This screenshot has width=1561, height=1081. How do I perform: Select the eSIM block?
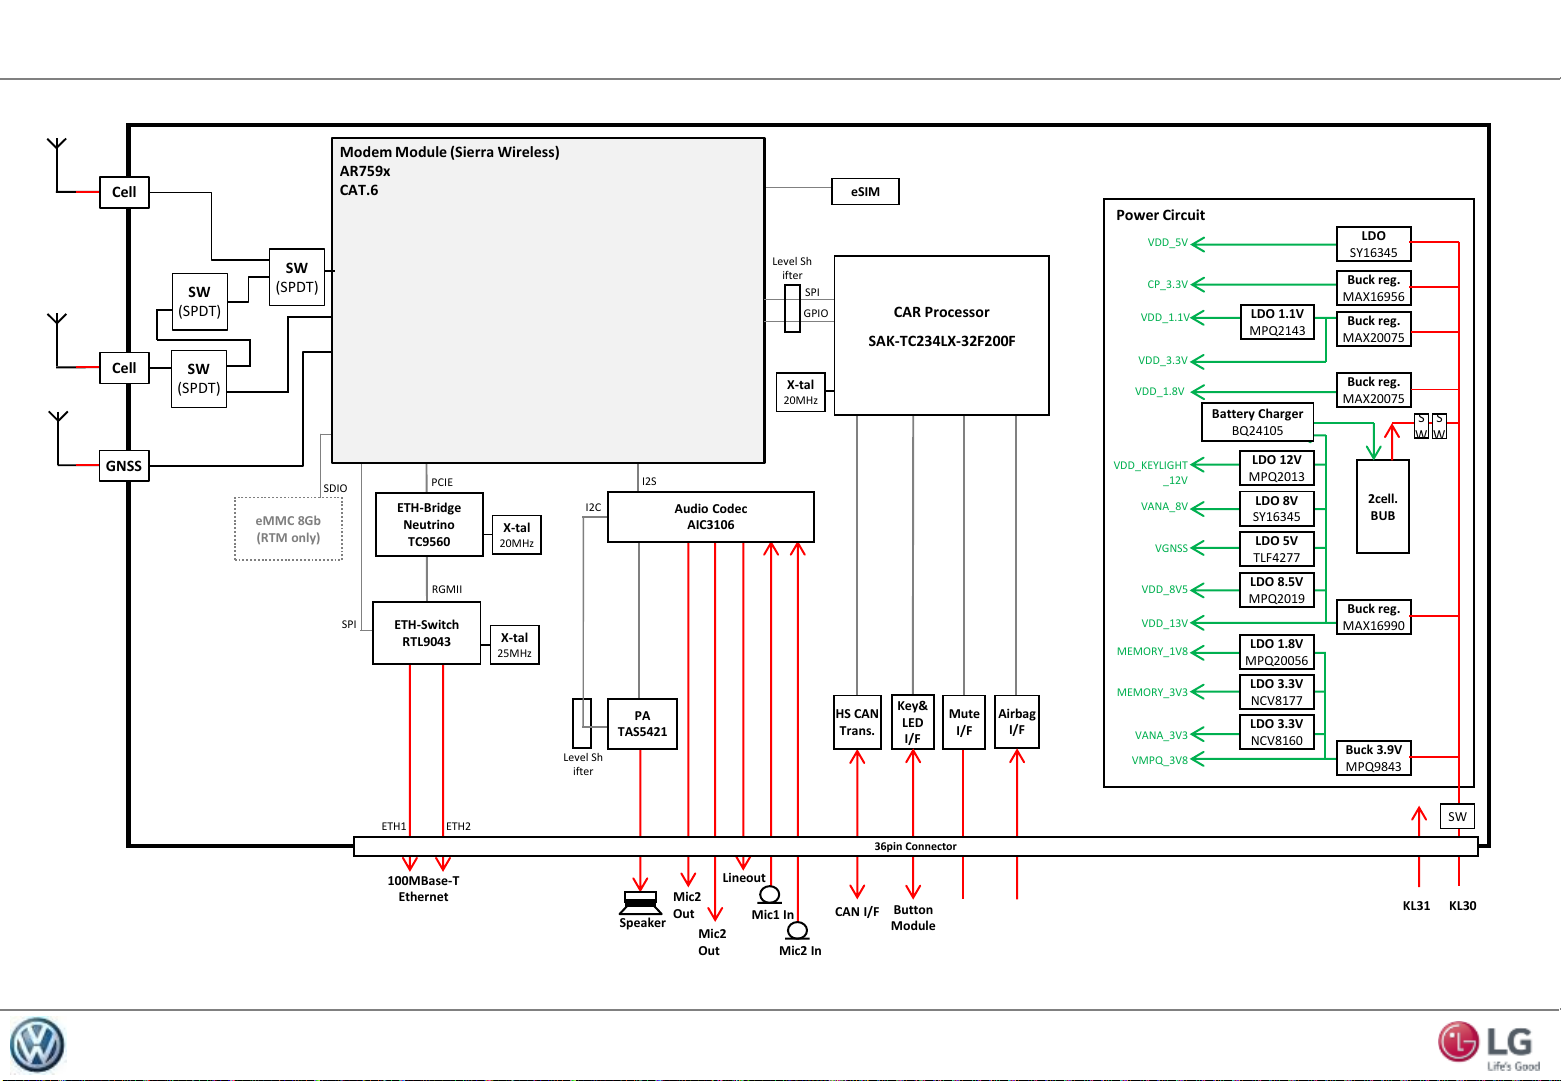(x=865, y=191)
